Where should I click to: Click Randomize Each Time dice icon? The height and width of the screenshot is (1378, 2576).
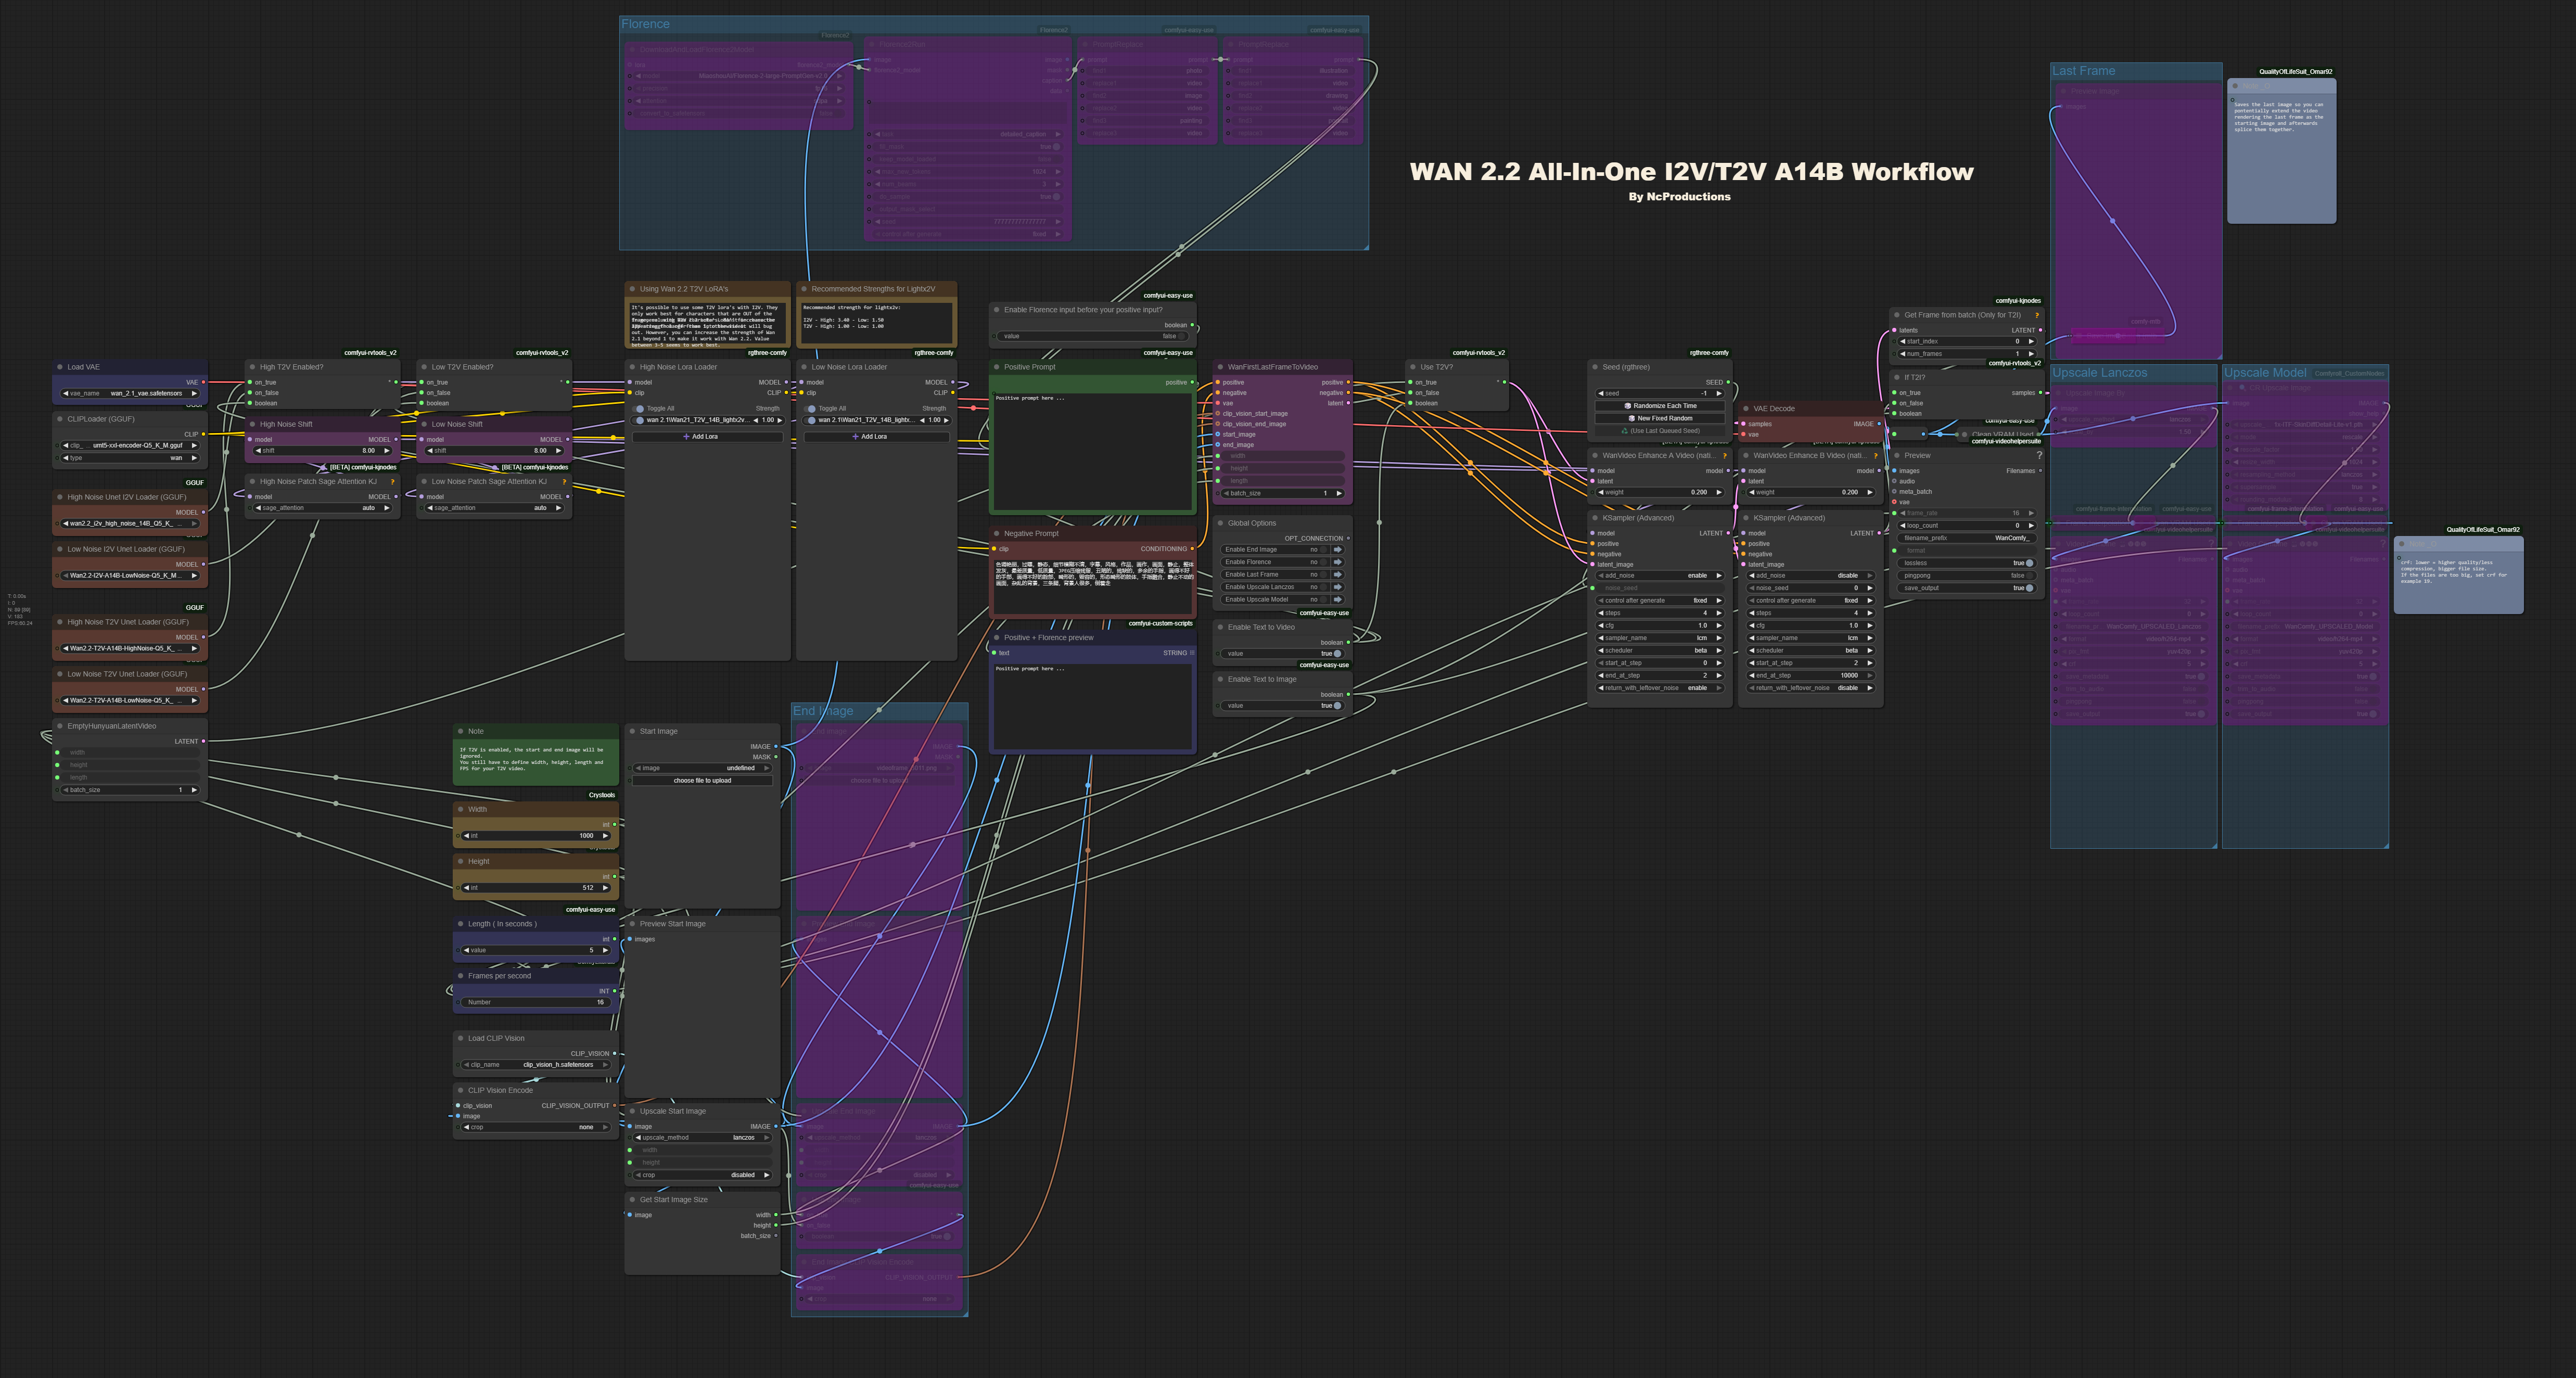[1629, 406]
